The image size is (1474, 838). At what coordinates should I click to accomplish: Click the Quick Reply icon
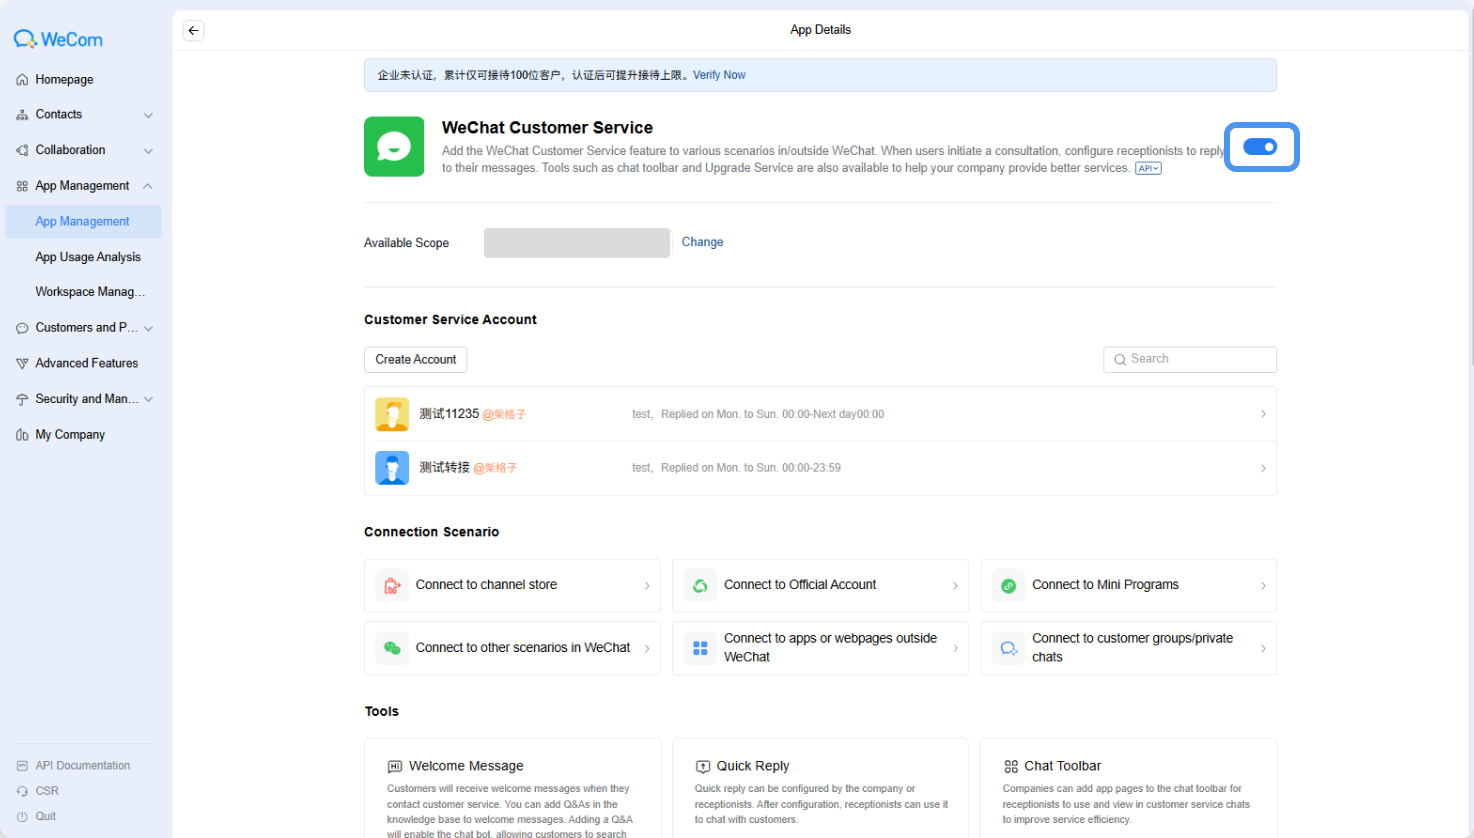tap(703, 767)
